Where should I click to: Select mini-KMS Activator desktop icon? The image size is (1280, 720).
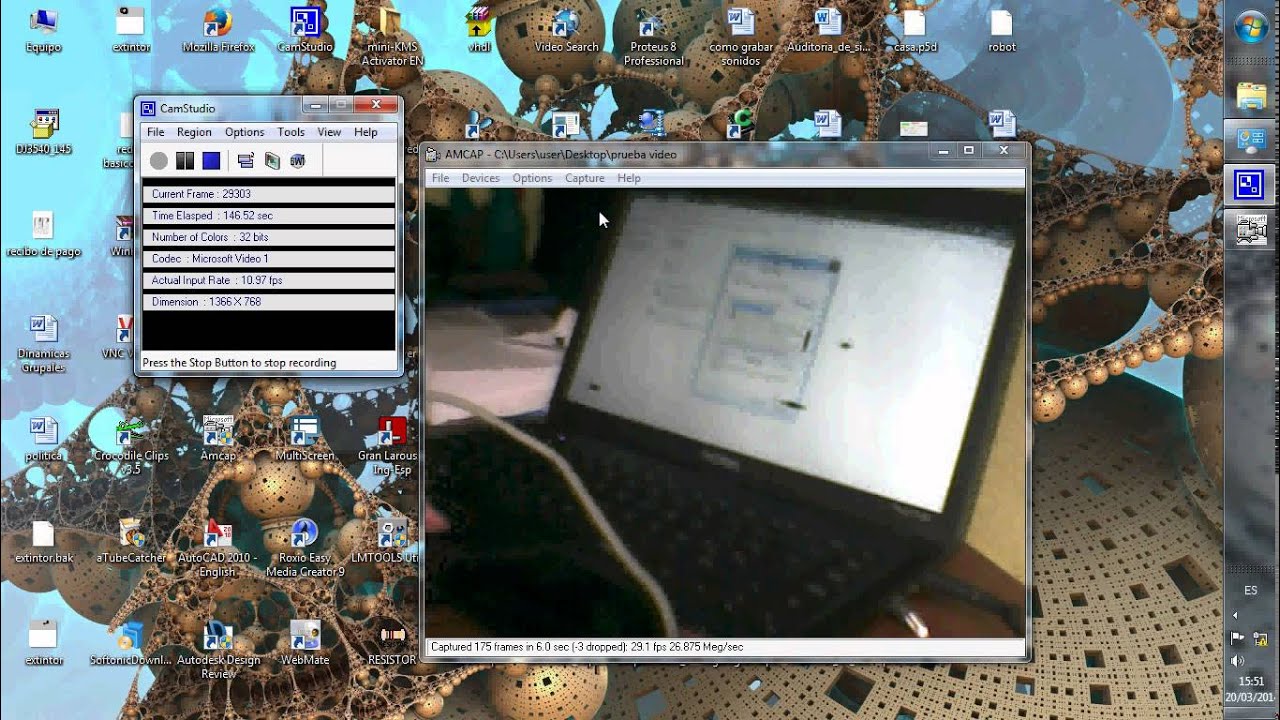point(392,37)
